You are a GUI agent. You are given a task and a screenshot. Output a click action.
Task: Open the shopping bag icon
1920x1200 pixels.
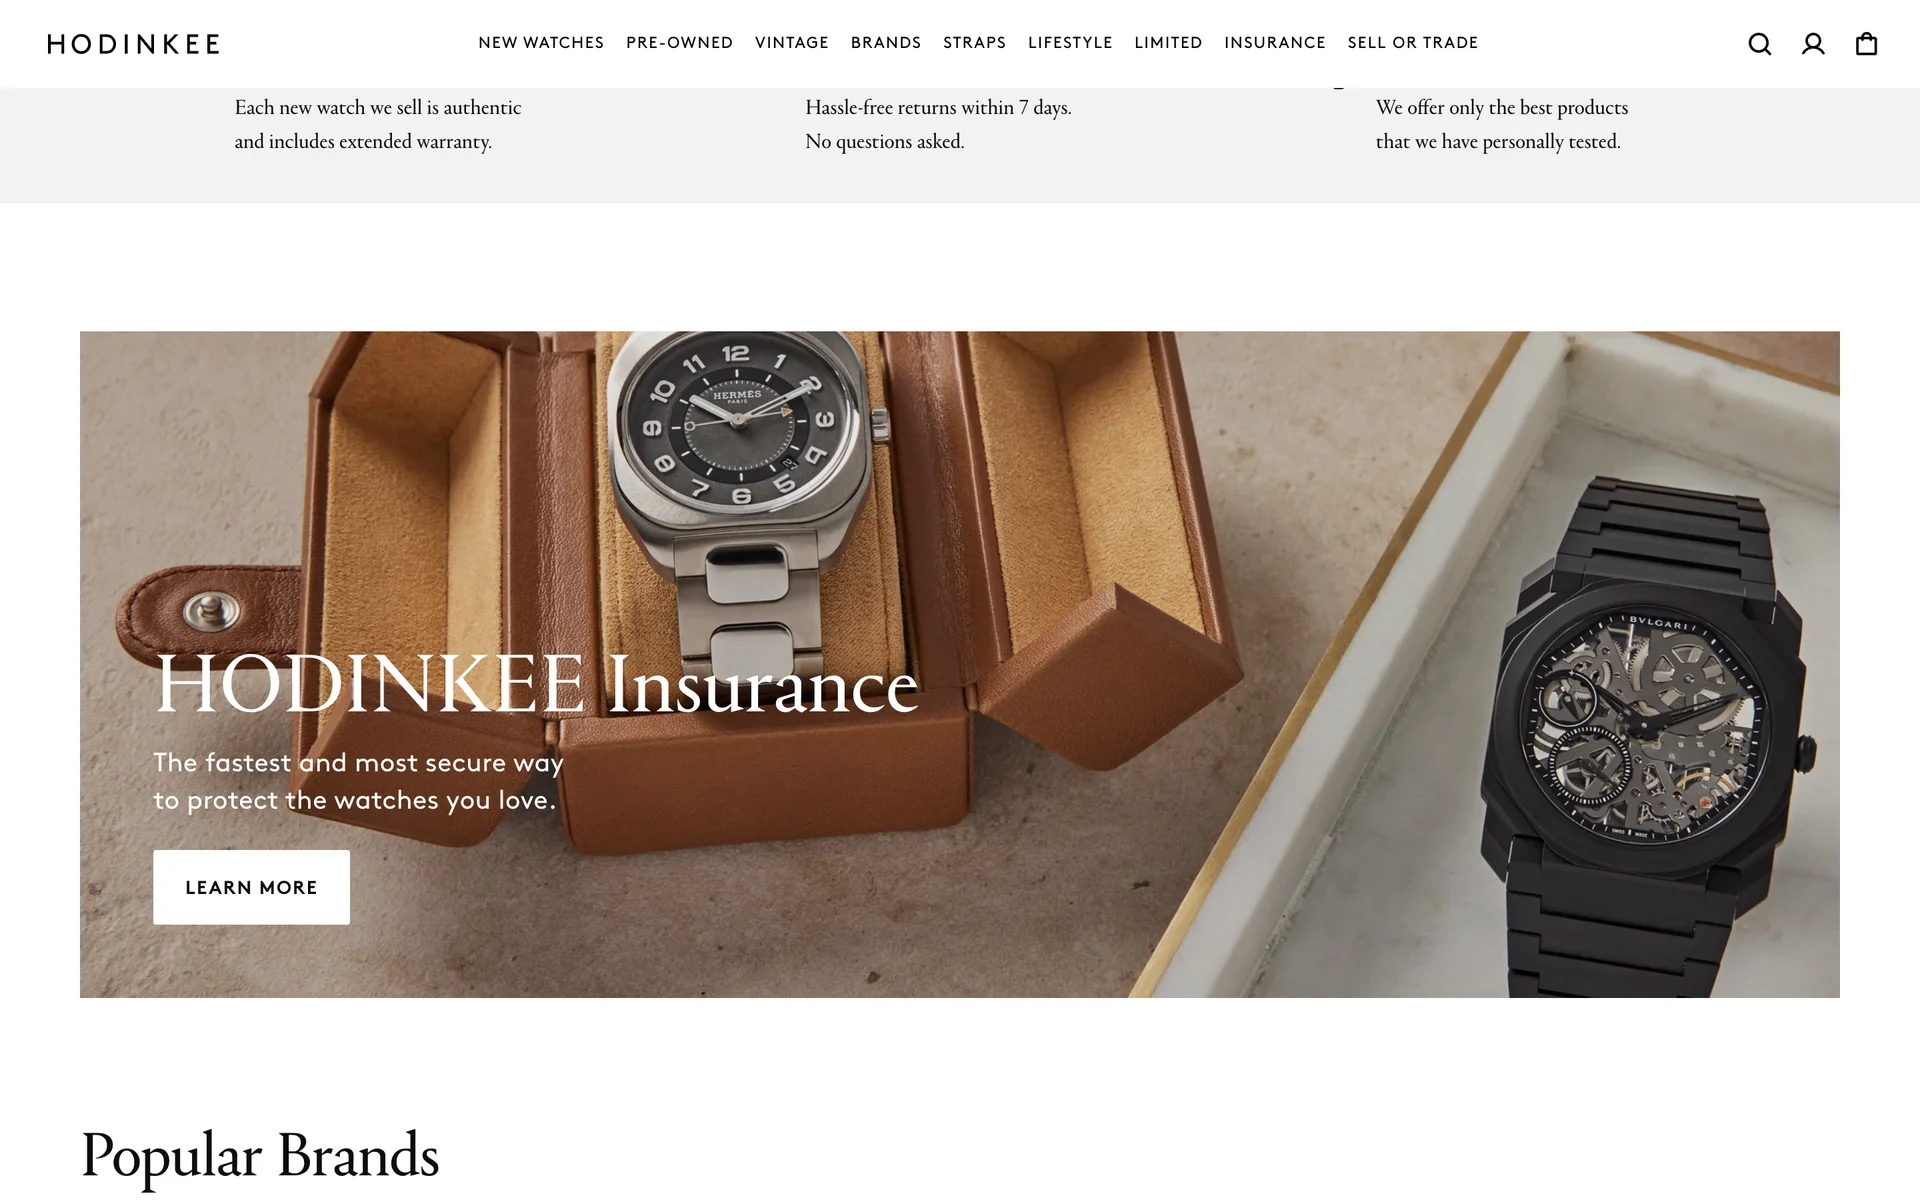(1866, 44)
